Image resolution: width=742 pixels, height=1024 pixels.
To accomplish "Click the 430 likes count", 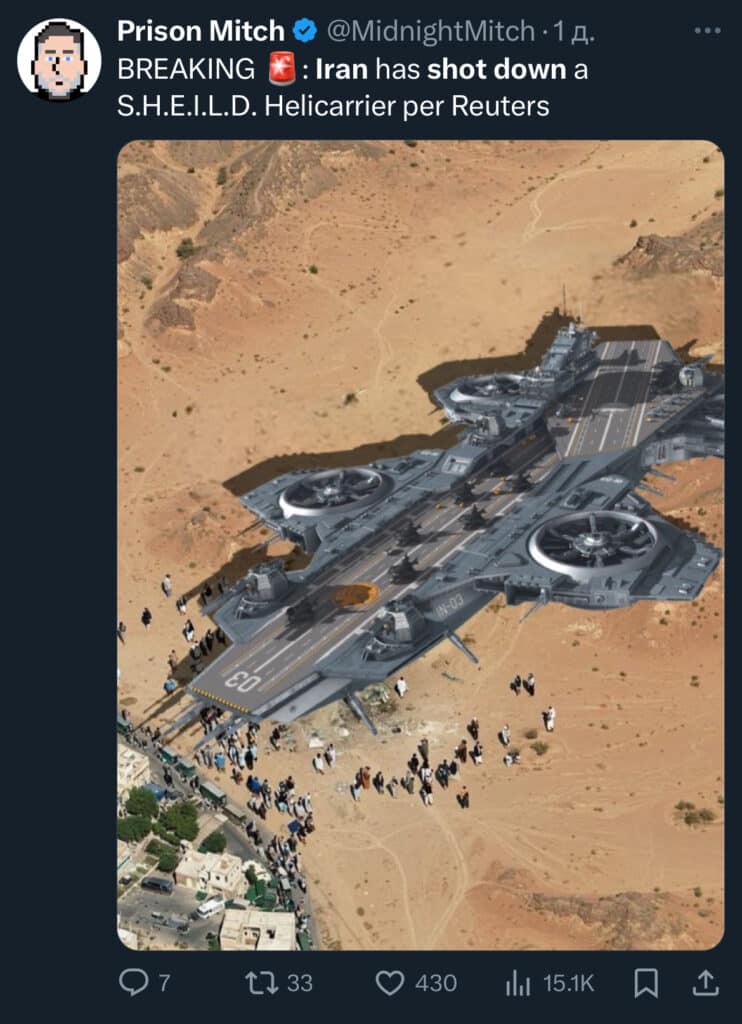I will click(436, 983).
